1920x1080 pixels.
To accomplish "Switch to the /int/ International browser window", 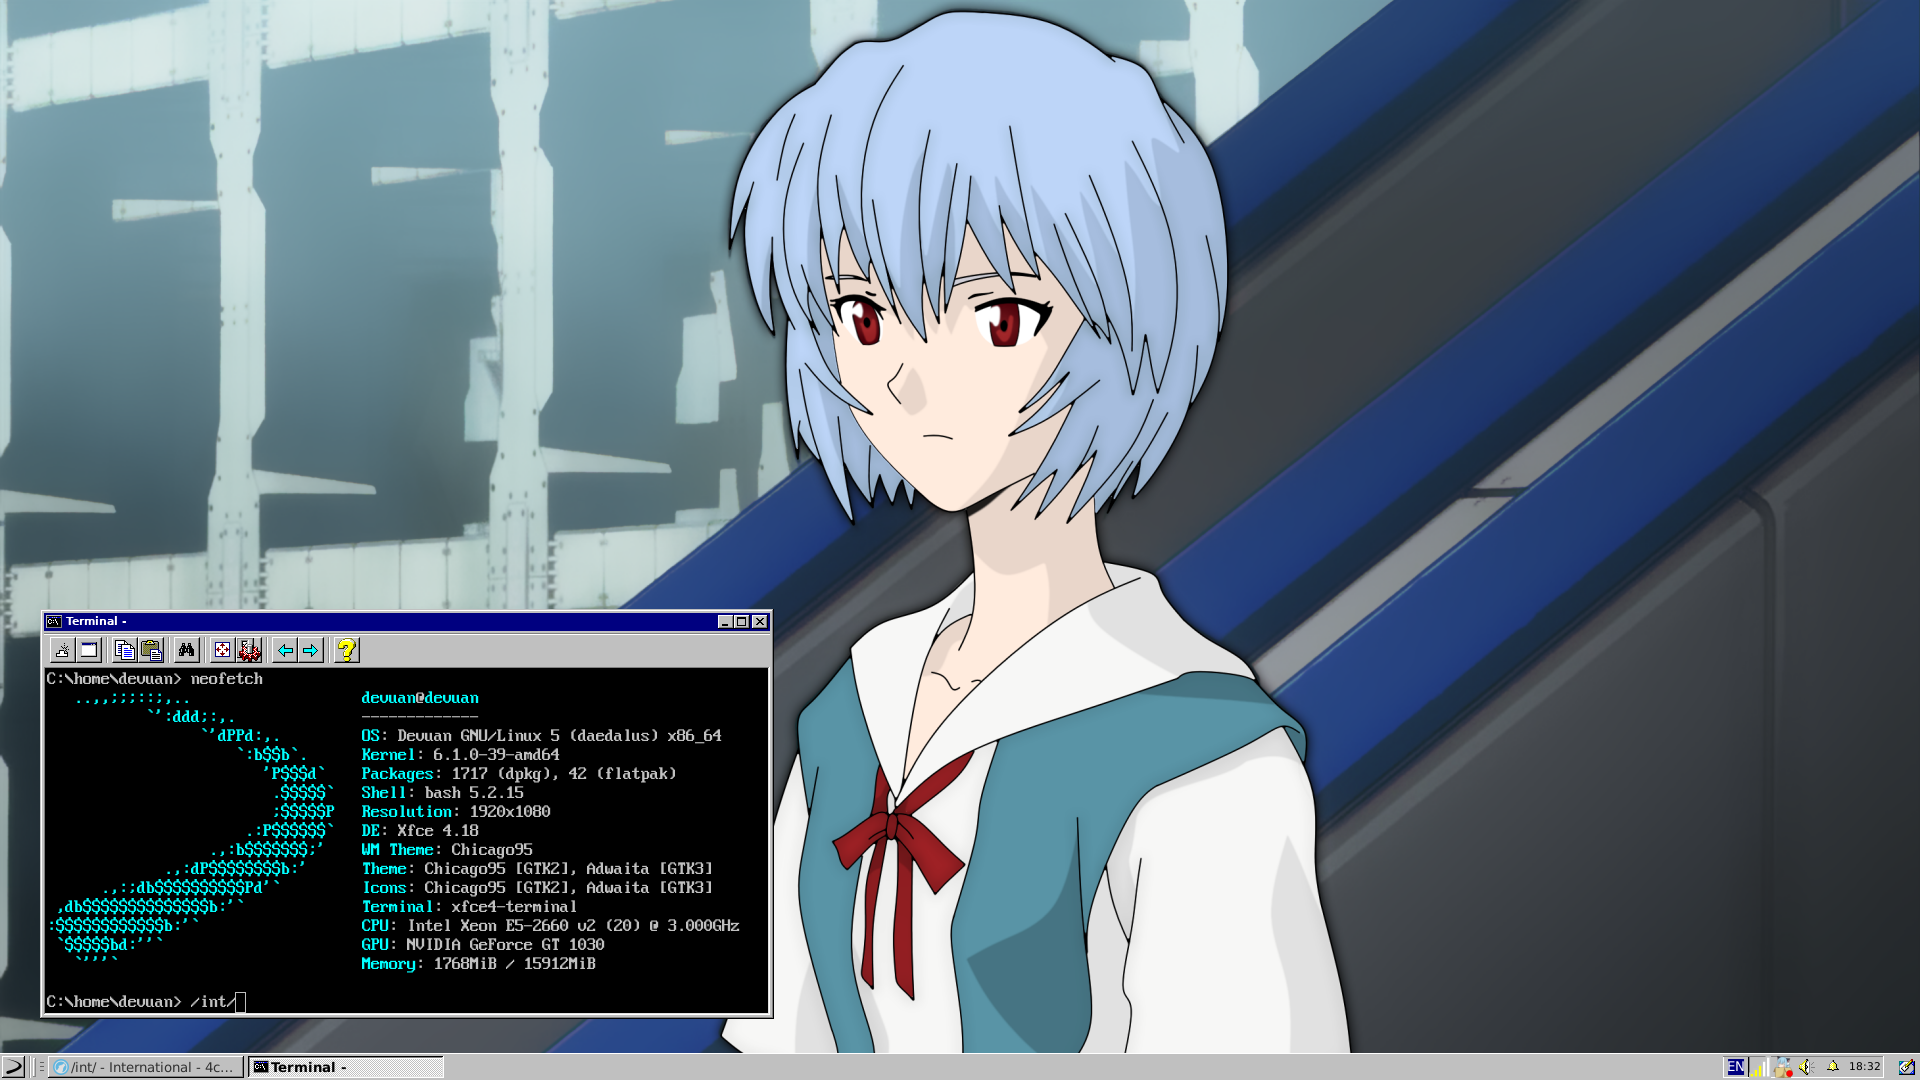I will [148, 1067].
